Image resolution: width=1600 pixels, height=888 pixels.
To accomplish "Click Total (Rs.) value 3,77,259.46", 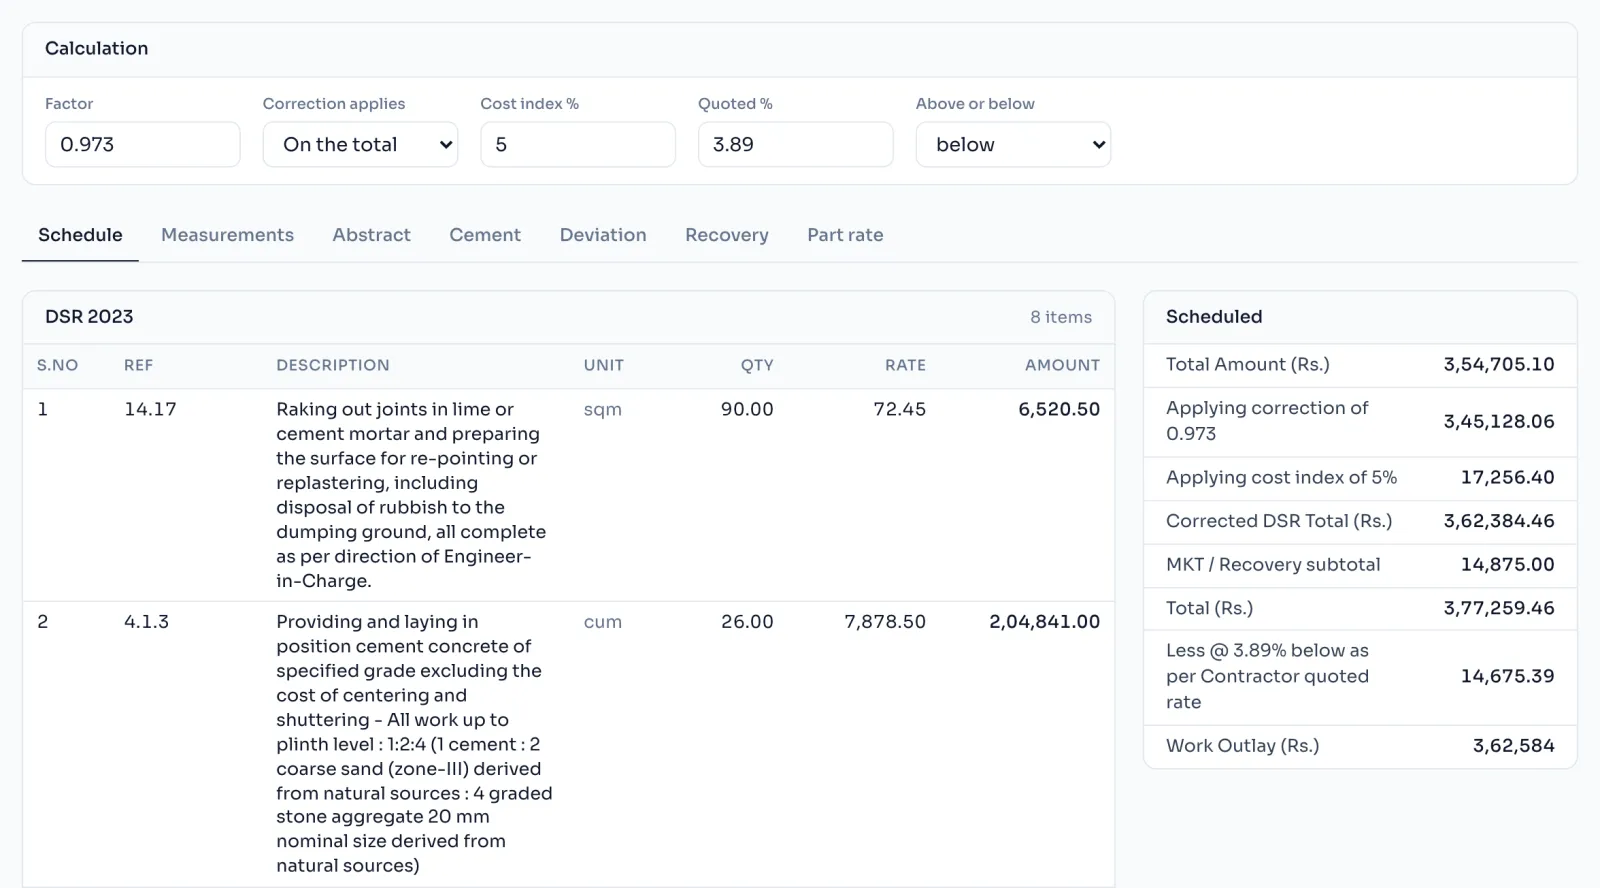I will coord(1498,608).
